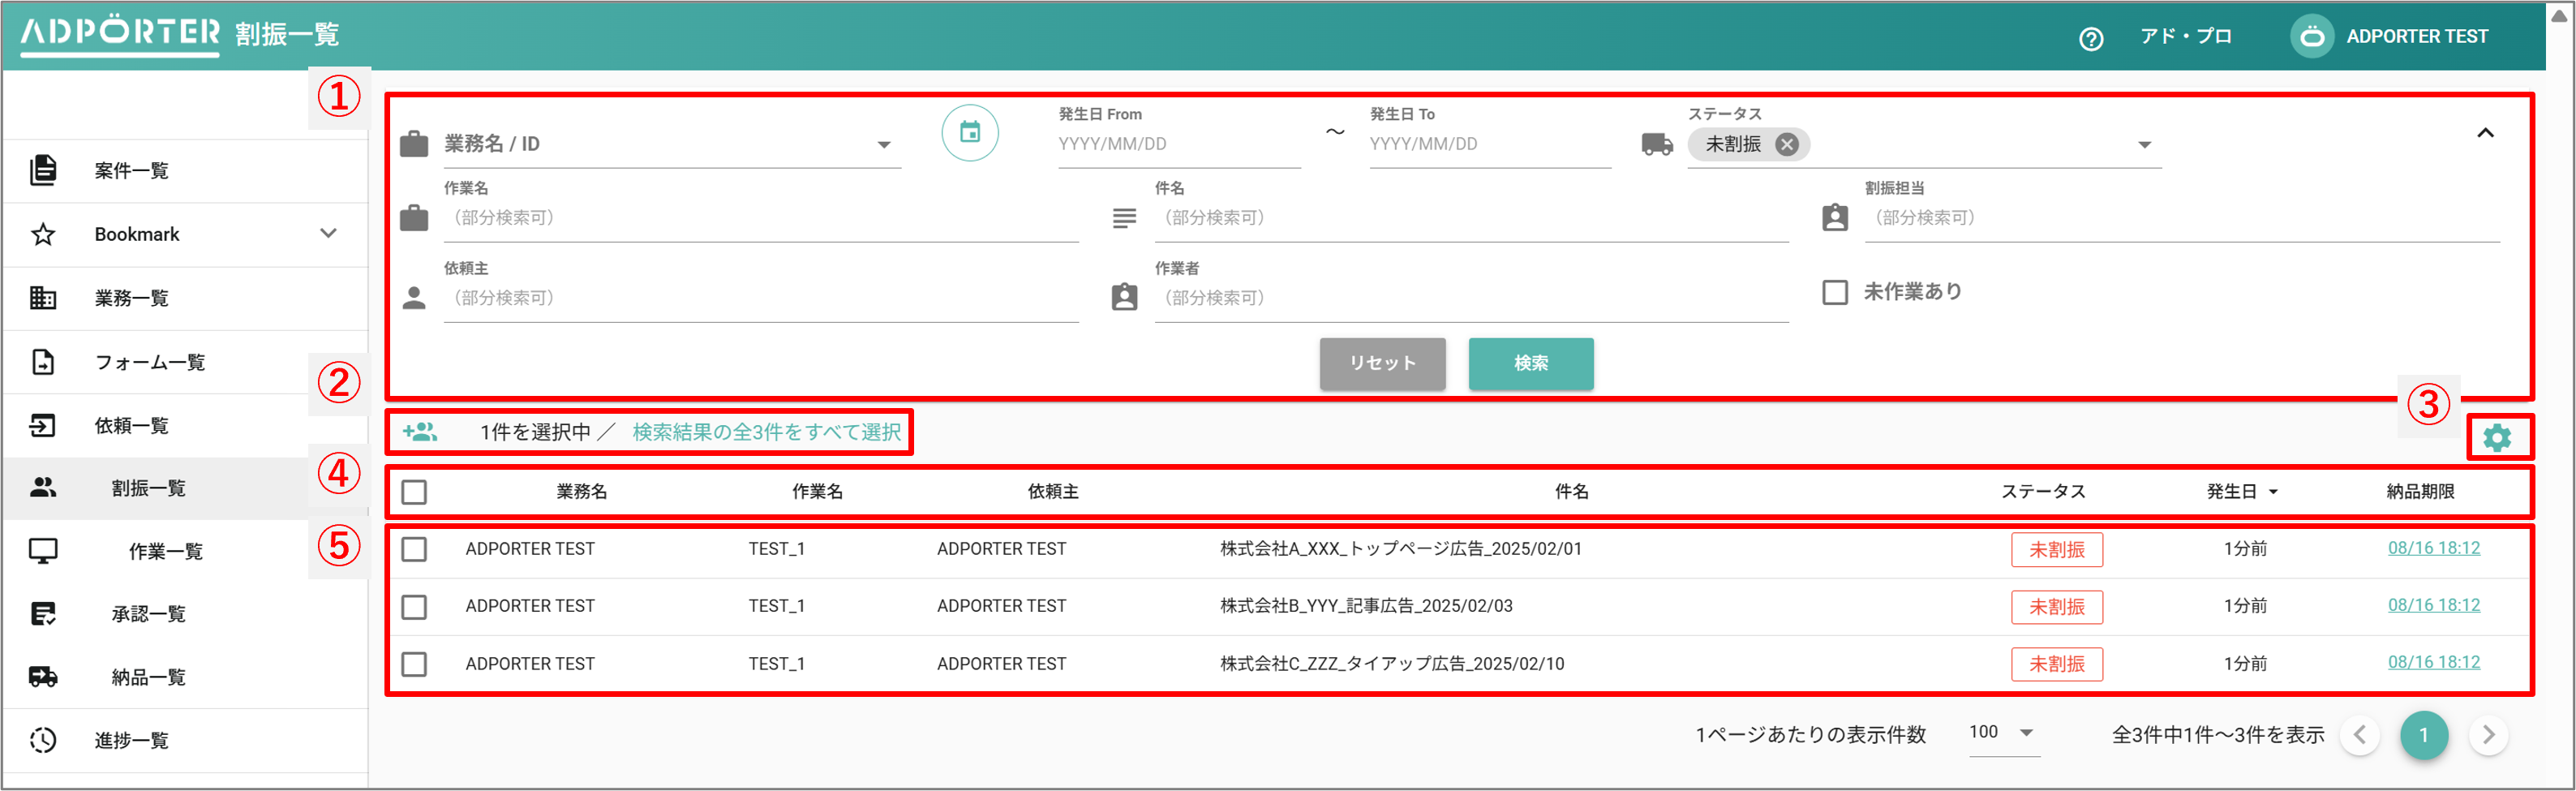Open 案件一覧 in the sidebar
This screenshot has height=791, width=2576.
click(x=131, y=171)
